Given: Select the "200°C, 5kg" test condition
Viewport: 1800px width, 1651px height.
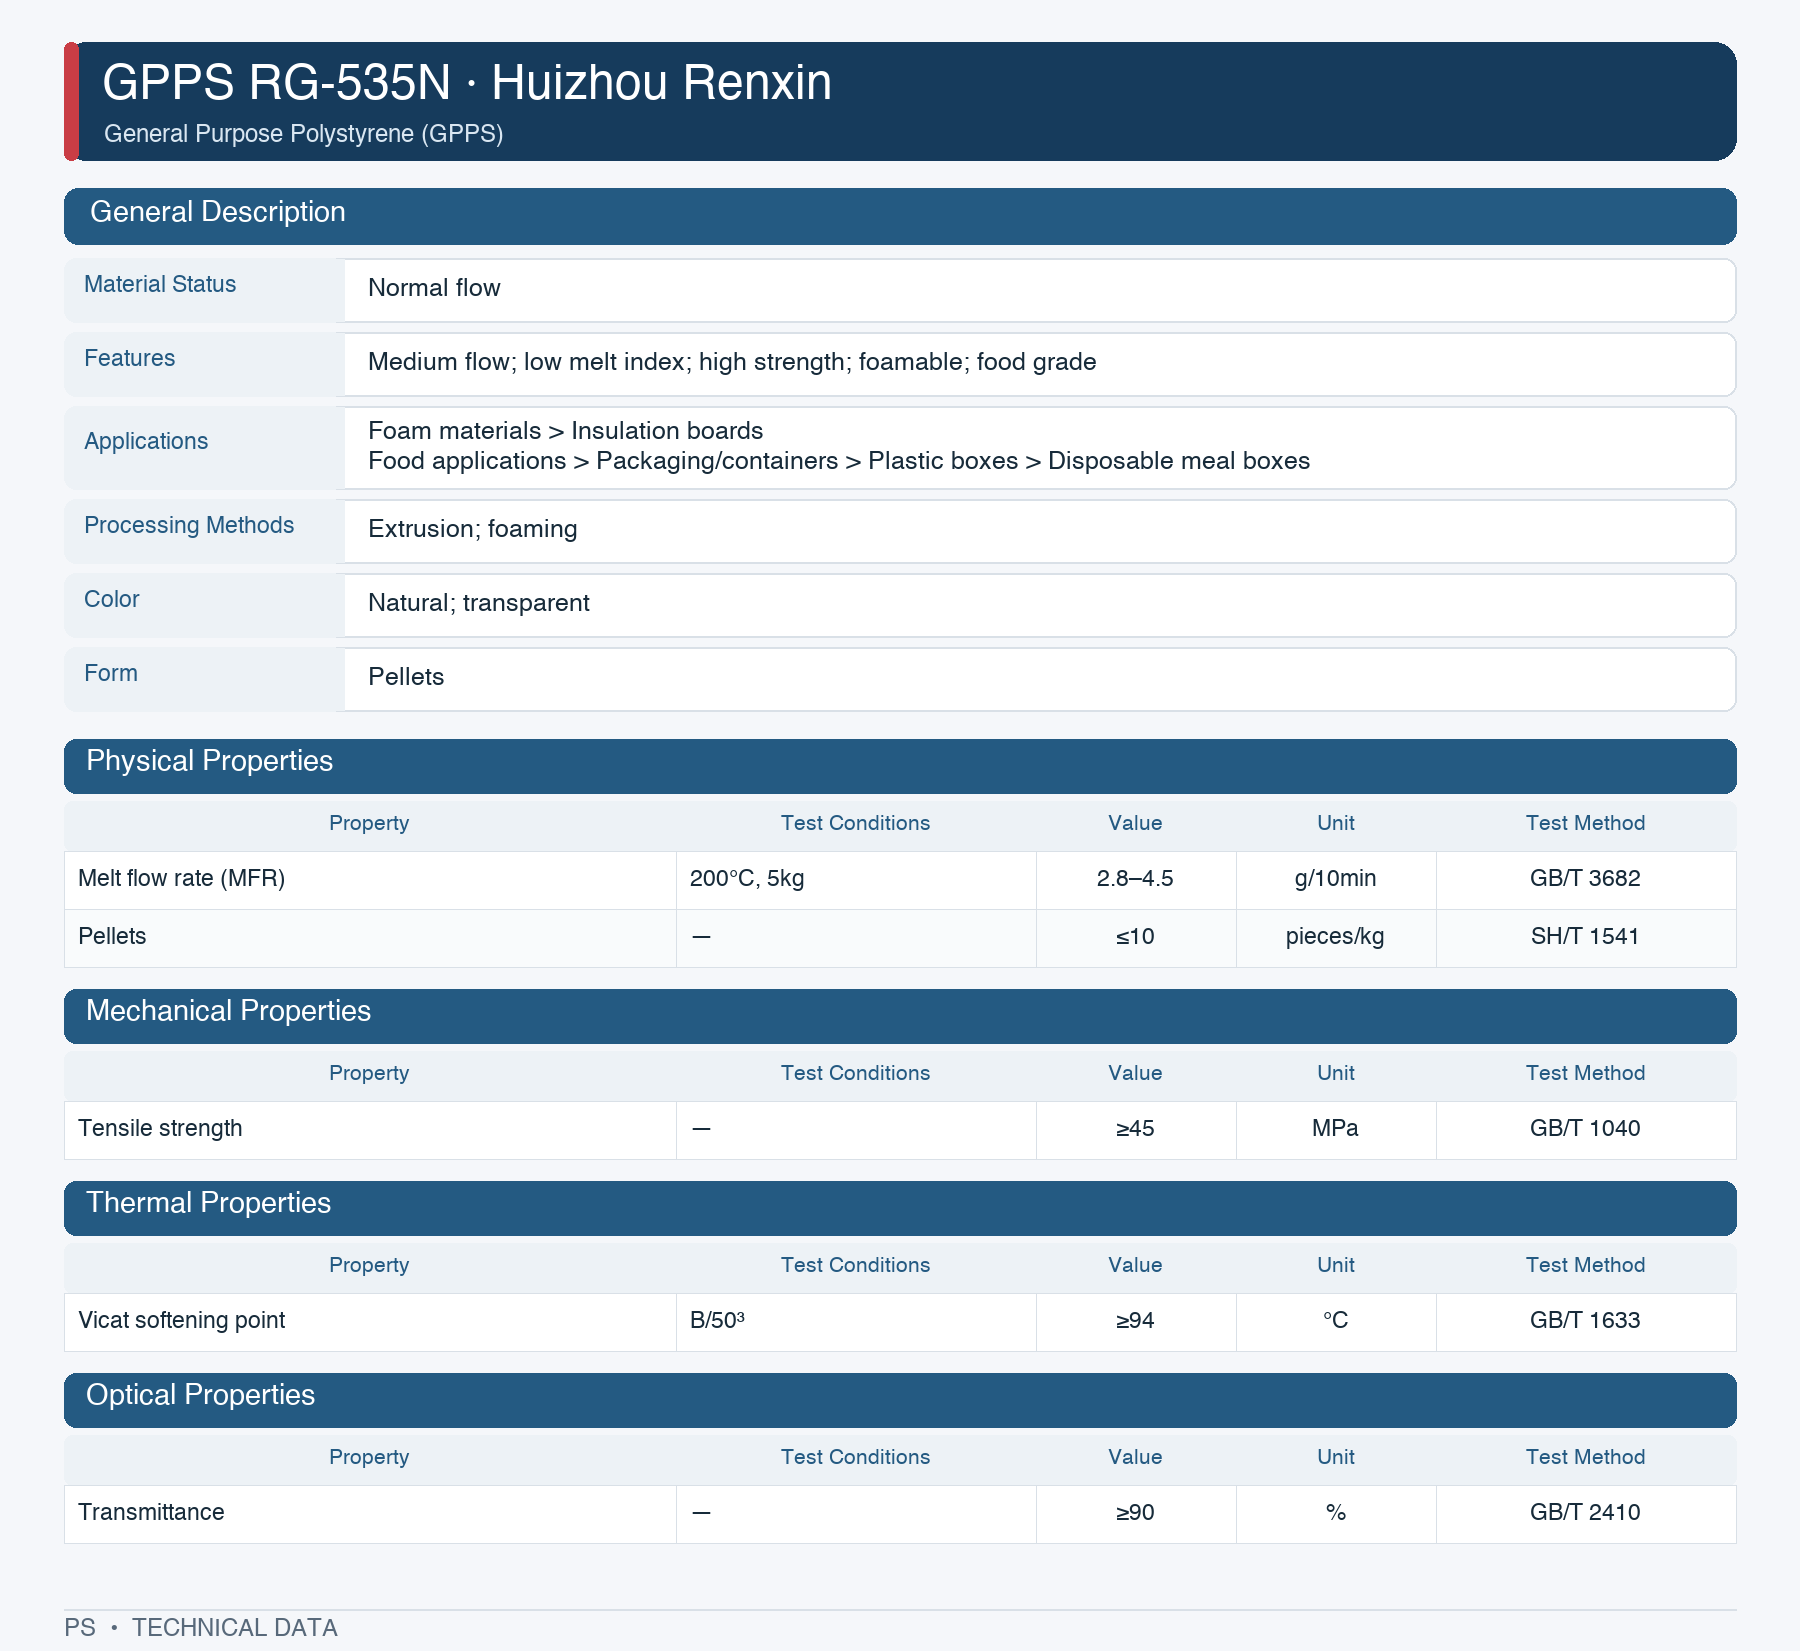Looking at the screenshot, I should click(x=747, y=879).
